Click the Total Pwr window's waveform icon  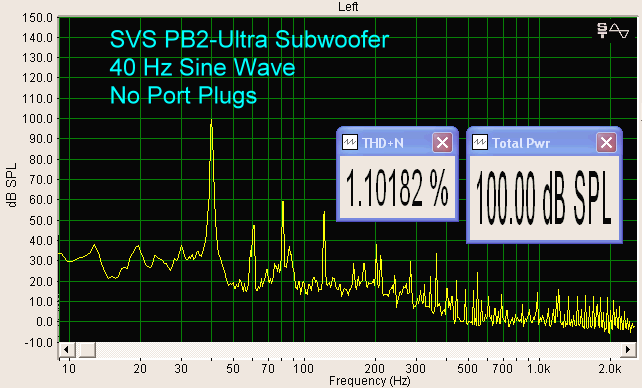480,142
